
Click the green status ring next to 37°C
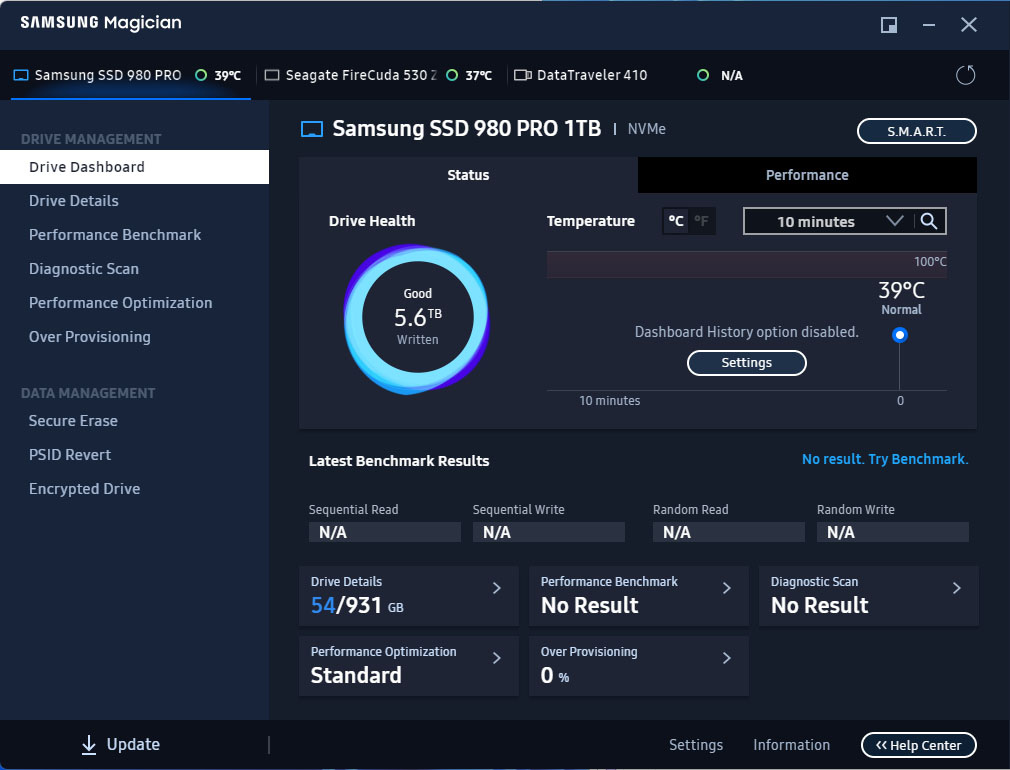452,75
